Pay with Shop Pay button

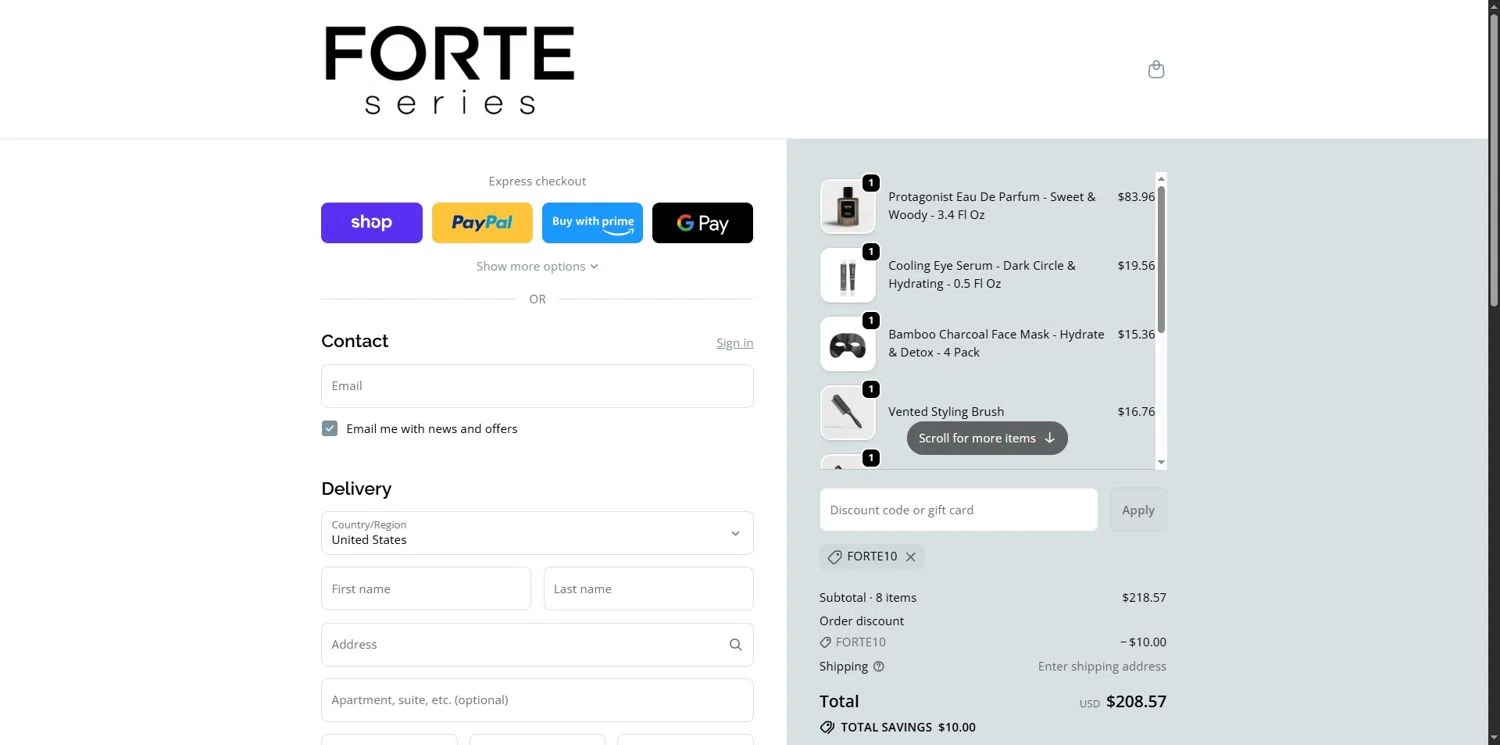pos(372,223)
